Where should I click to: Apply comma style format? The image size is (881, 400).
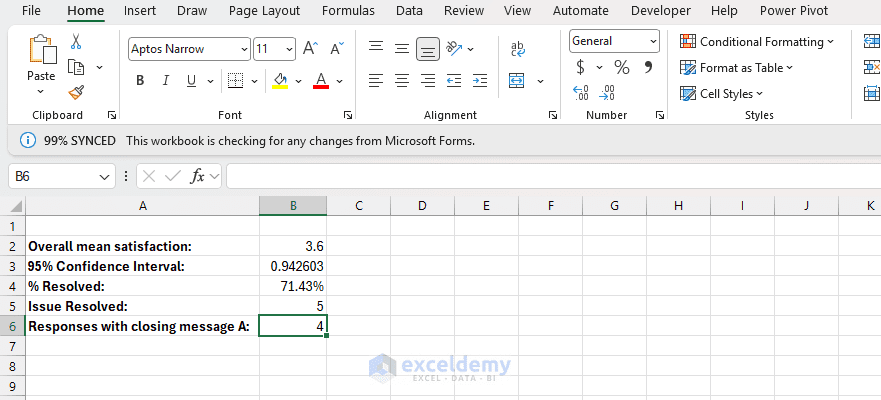pos(648,68)
